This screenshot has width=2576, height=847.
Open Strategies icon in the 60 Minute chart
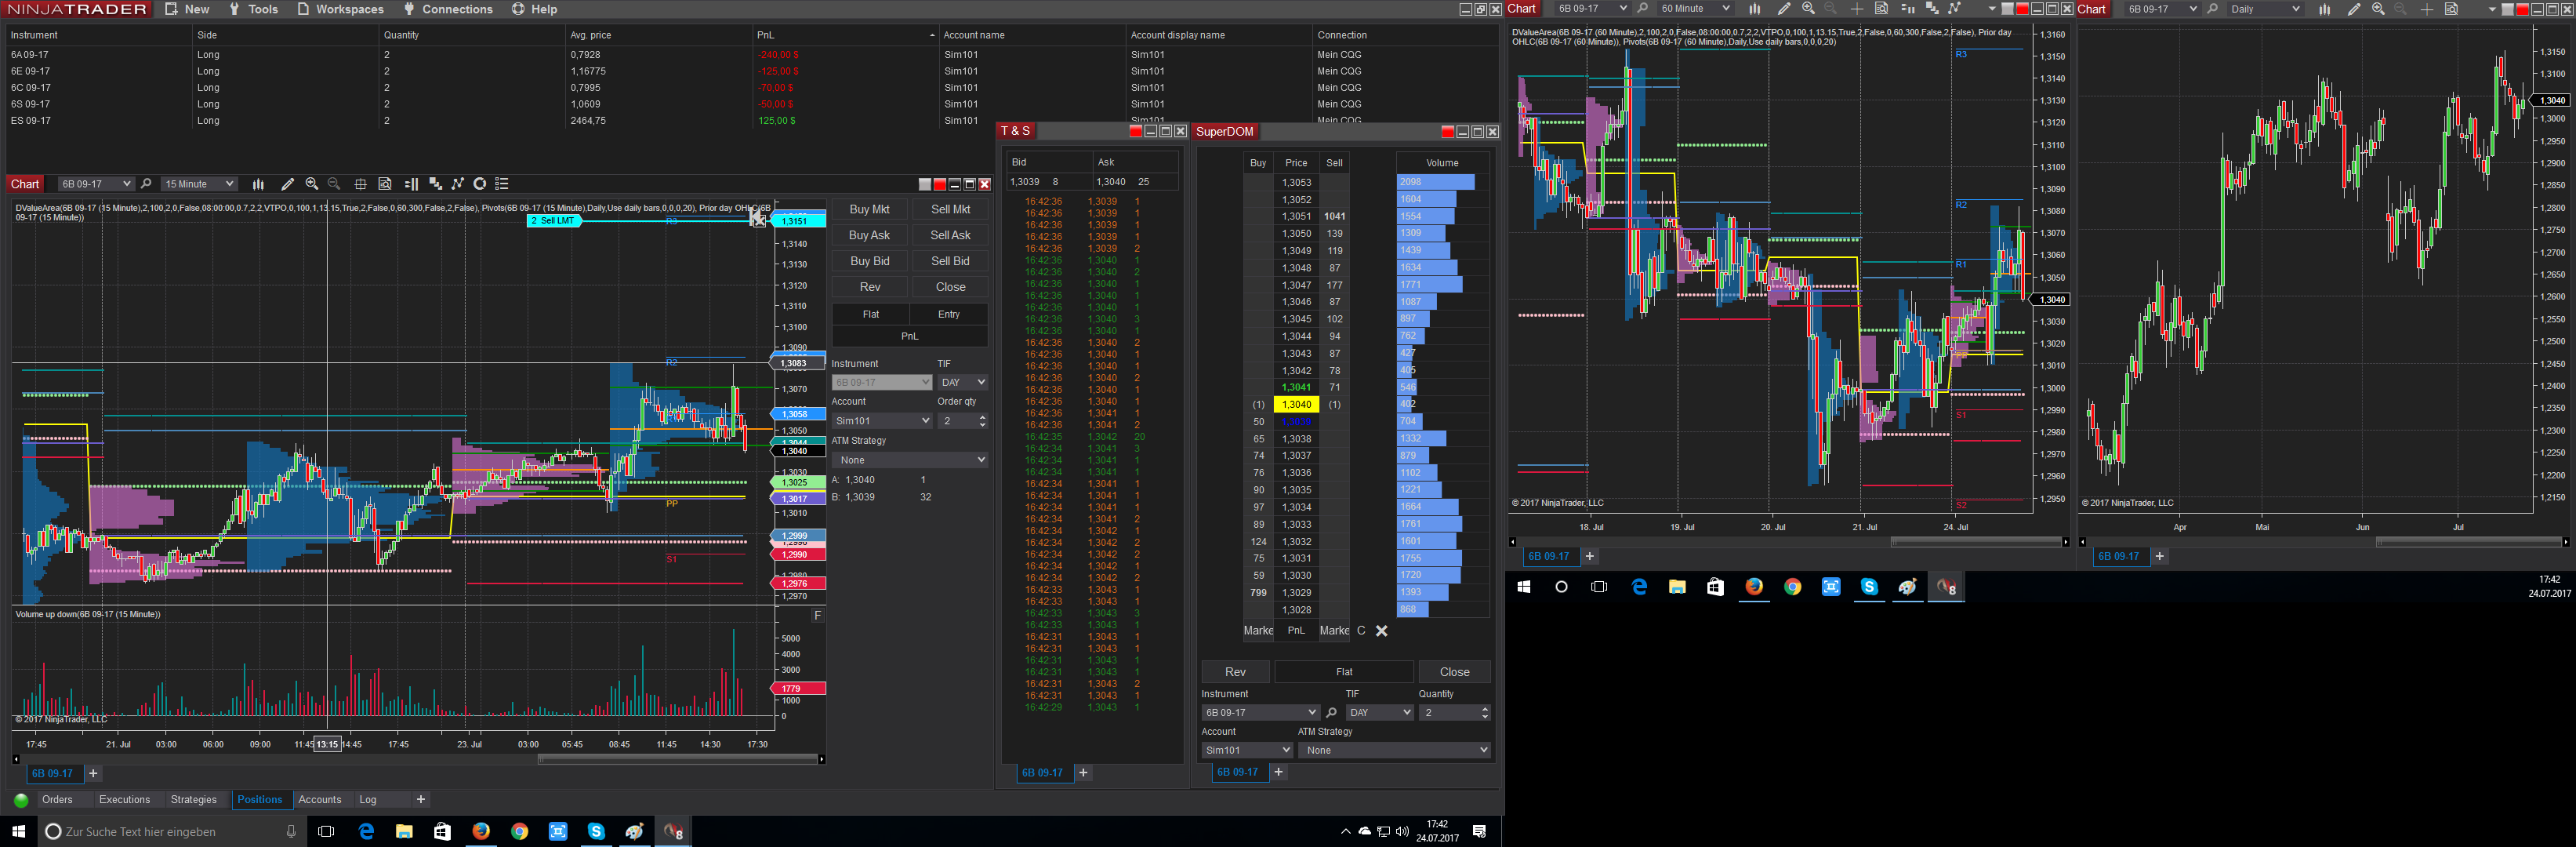tap(1955, 9)
